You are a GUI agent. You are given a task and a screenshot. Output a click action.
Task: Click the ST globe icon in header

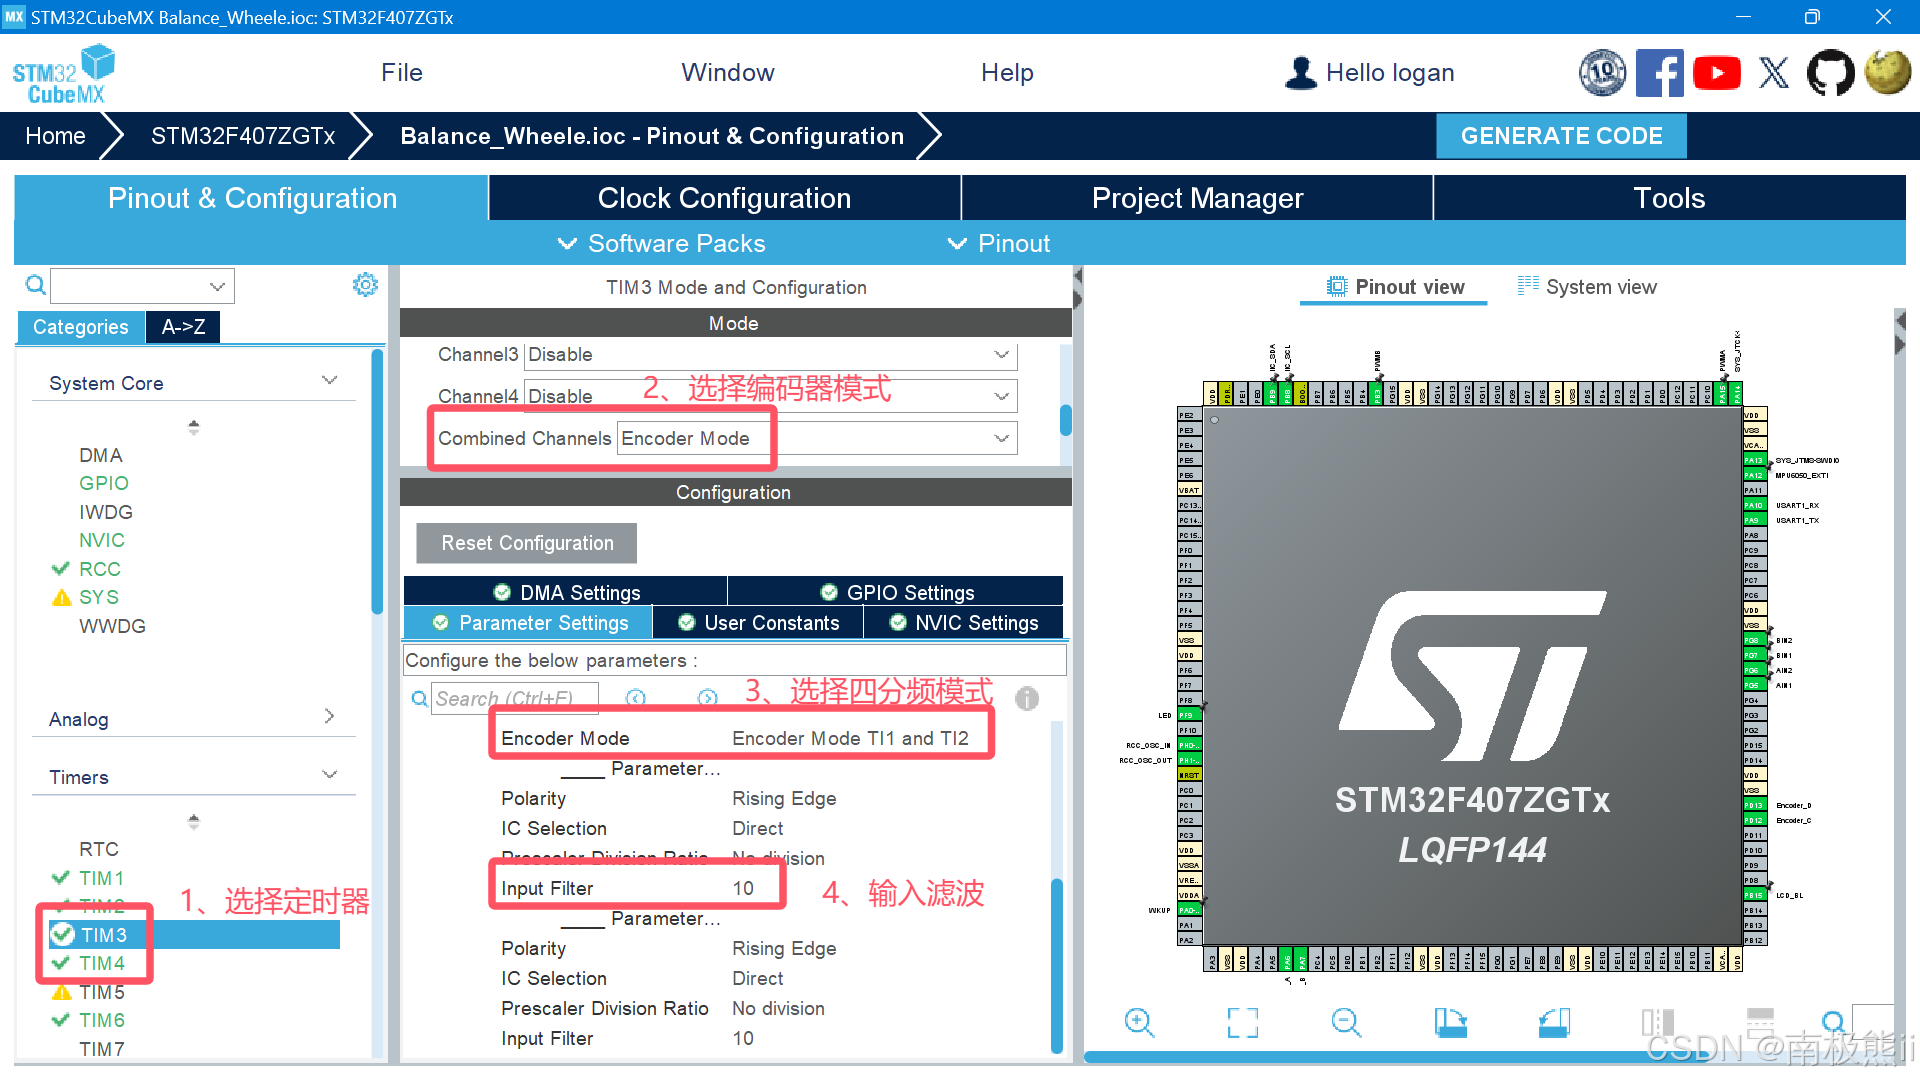1888,73
